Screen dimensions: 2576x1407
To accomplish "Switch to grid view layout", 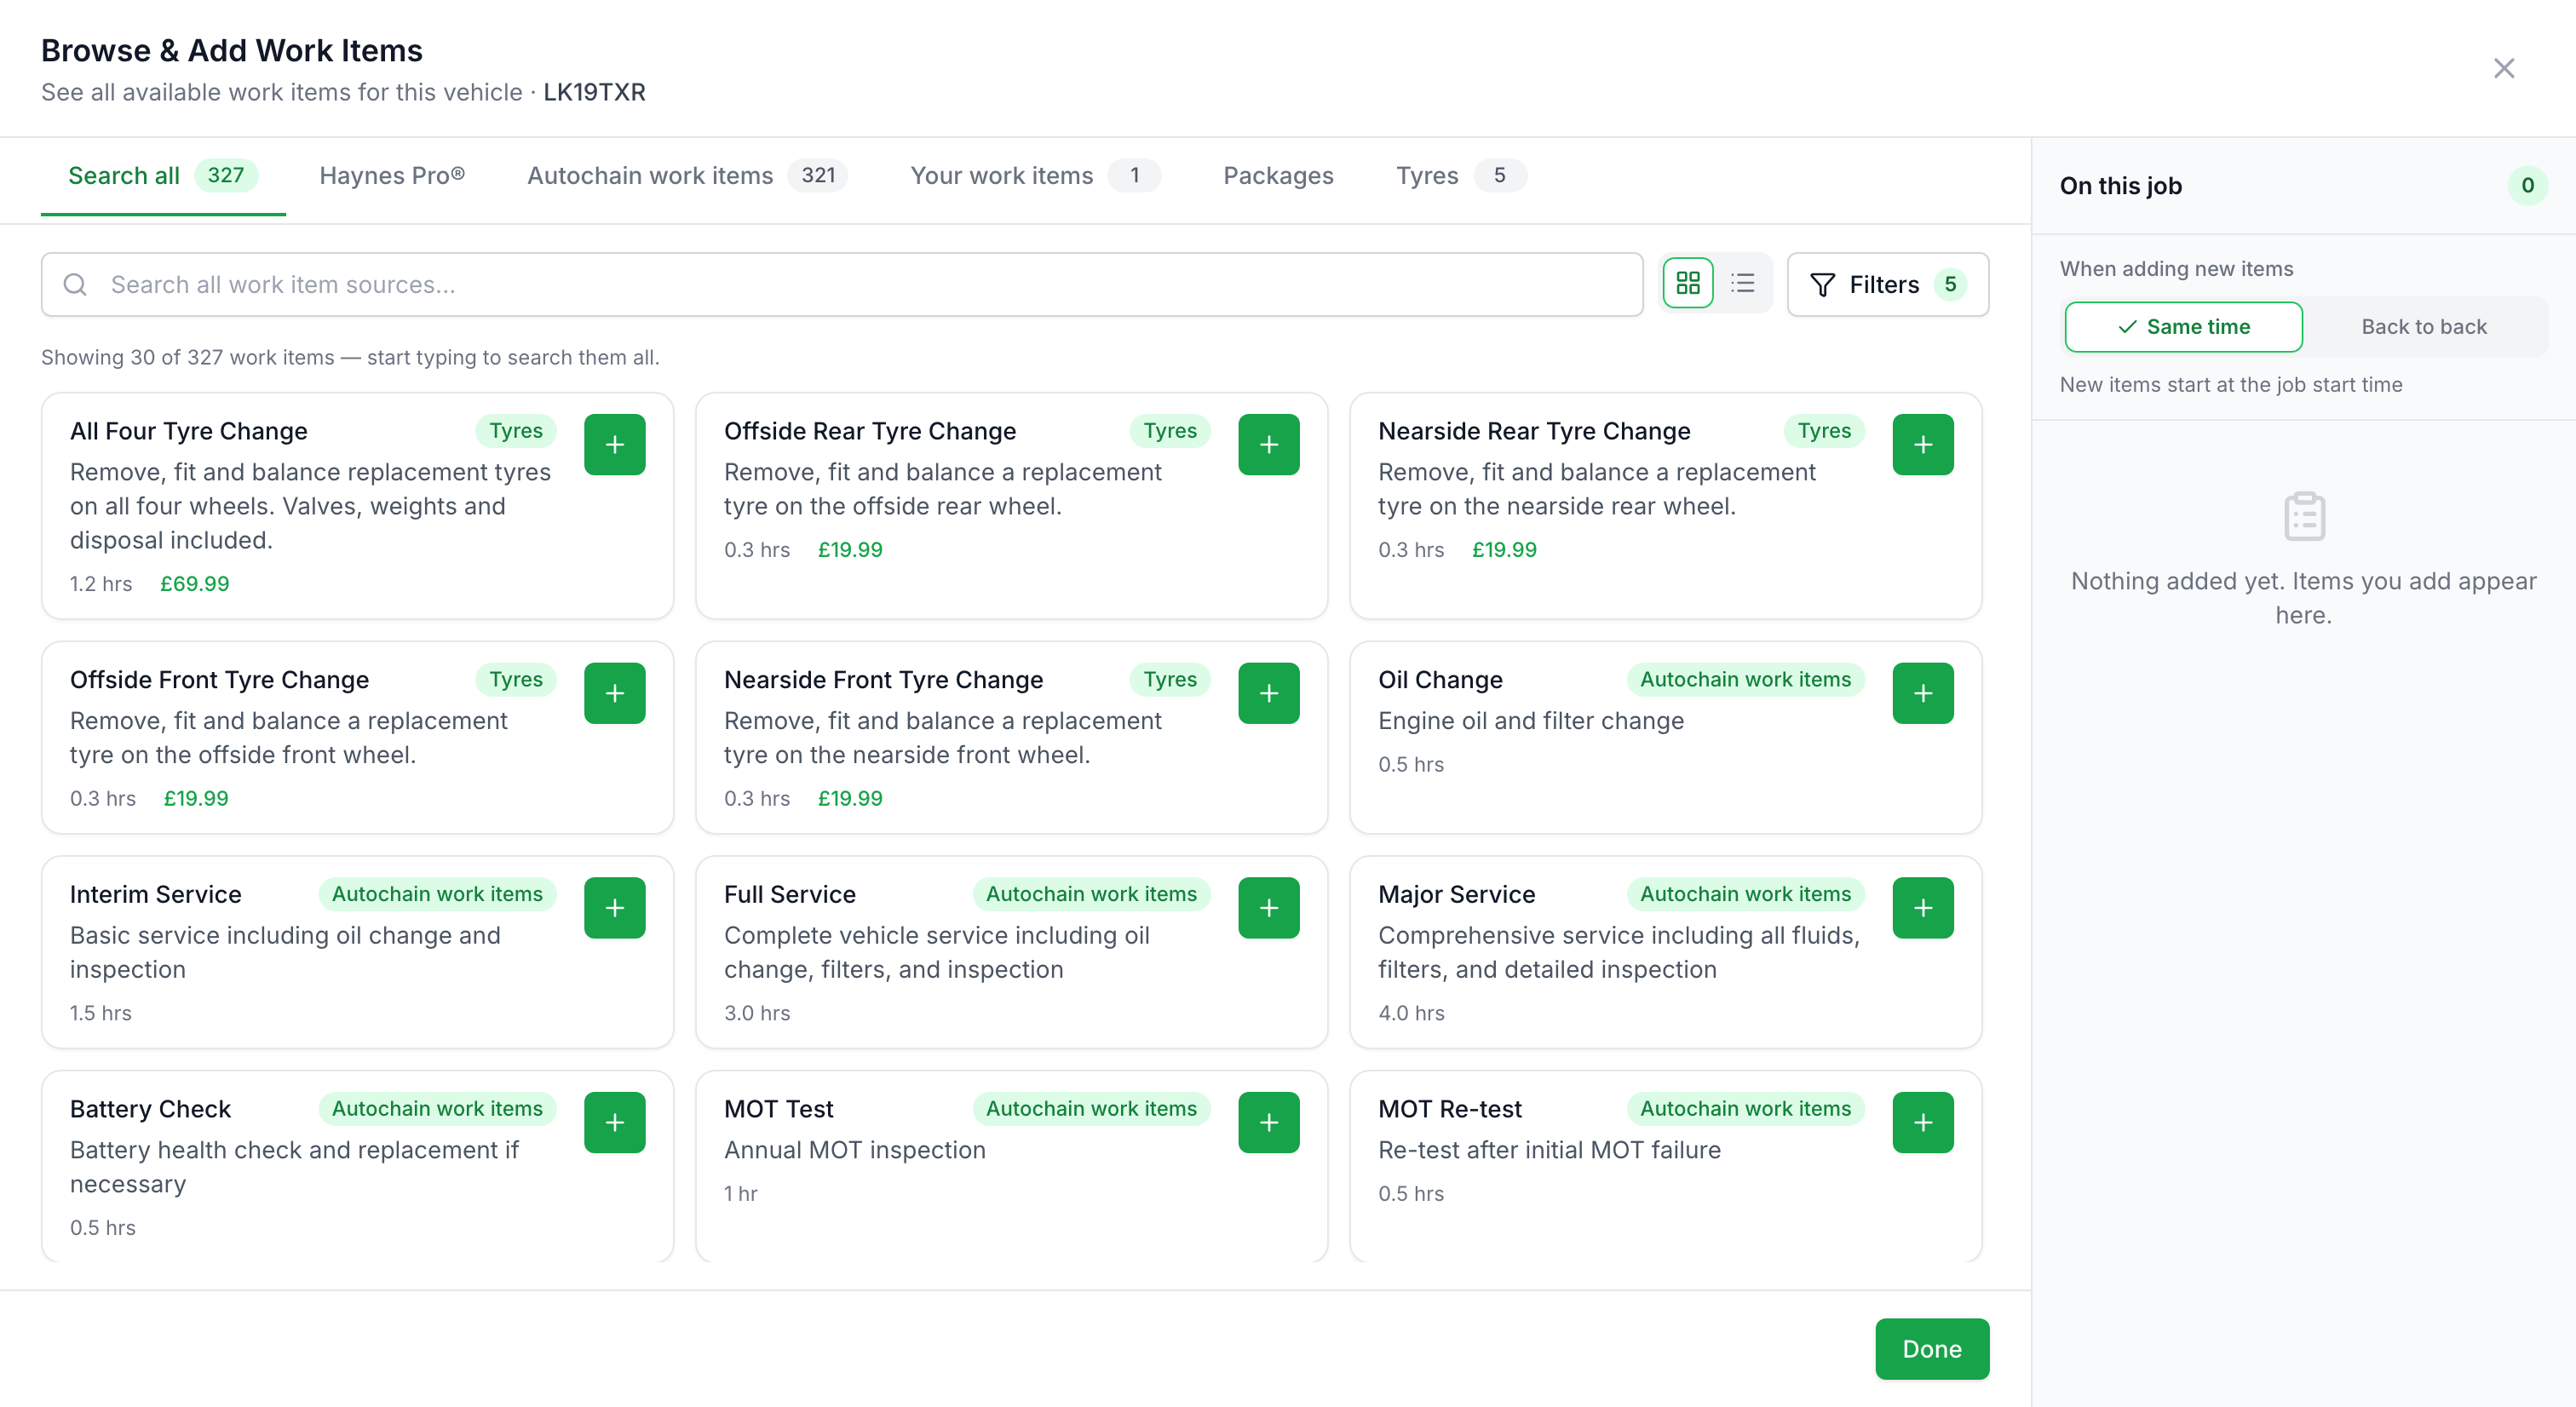I will tap(1687, 284).
